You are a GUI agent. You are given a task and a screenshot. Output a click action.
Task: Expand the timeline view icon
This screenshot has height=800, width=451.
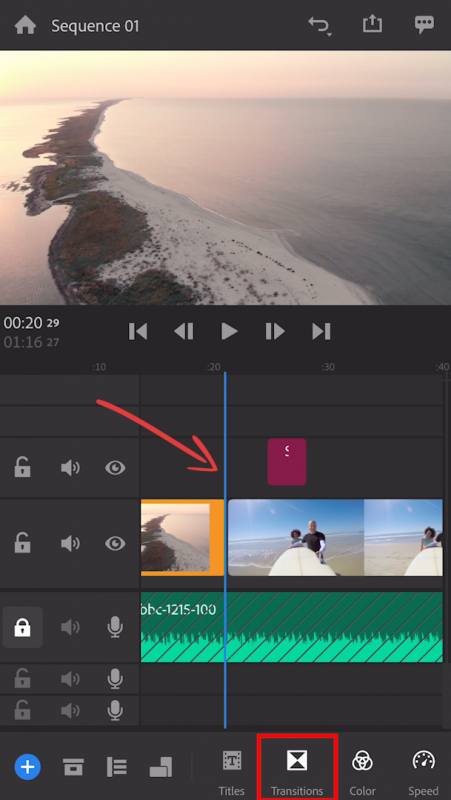161,767
